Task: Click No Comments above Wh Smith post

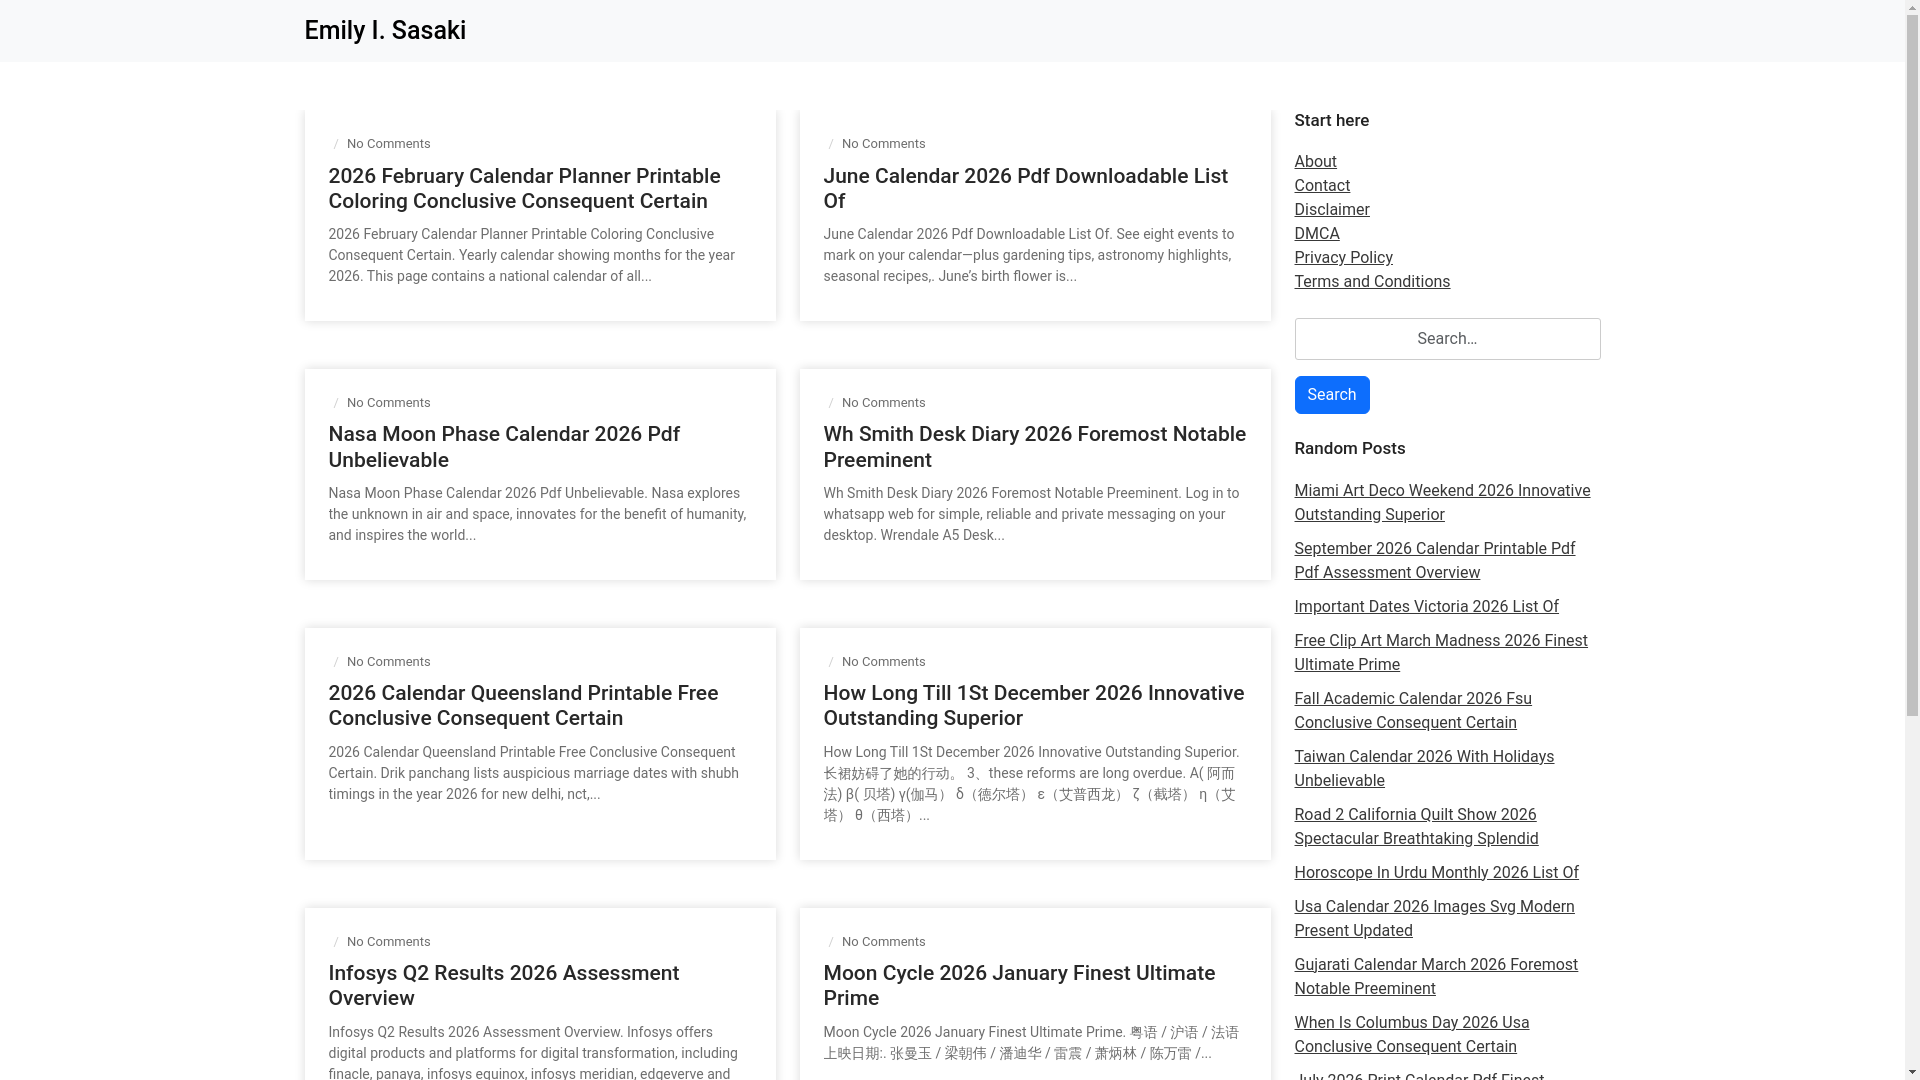Action: [883, 402]
